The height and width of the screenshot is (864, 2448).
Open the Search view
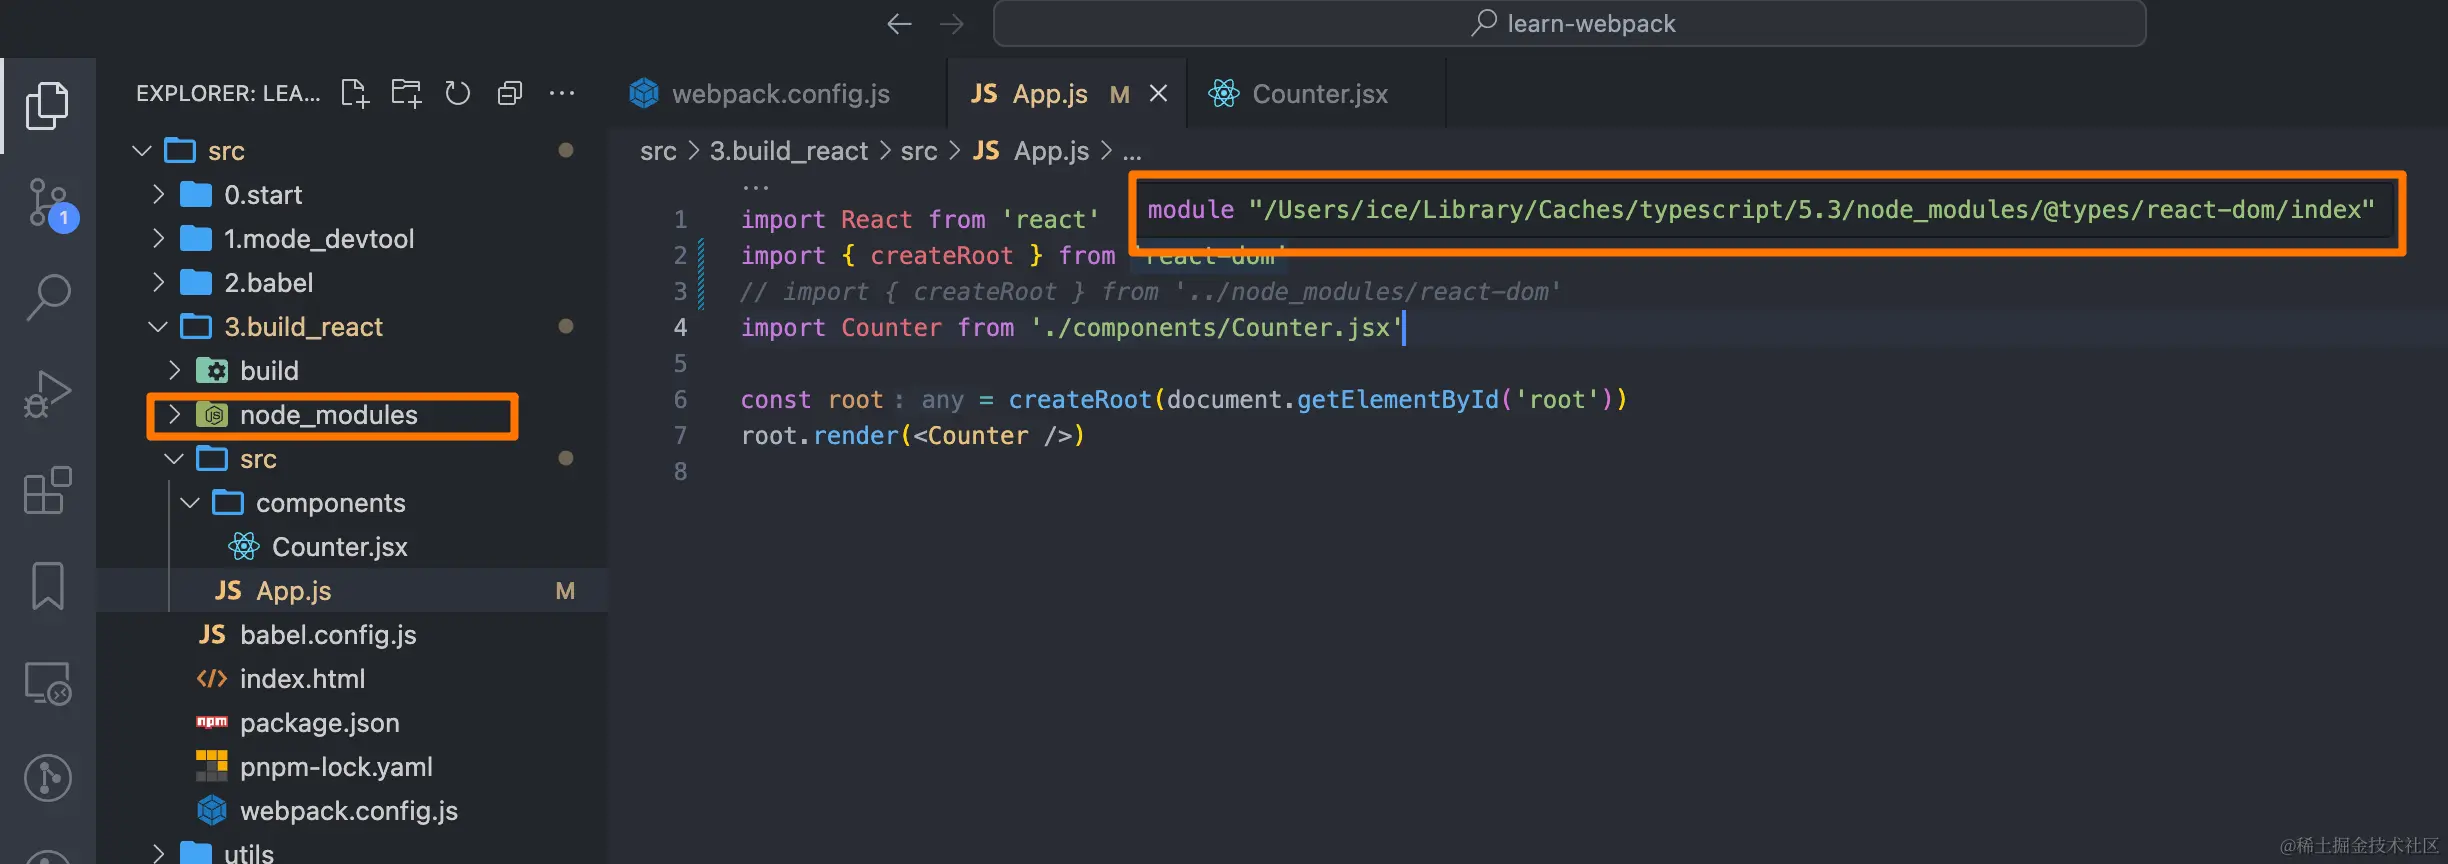pos(47,298)
